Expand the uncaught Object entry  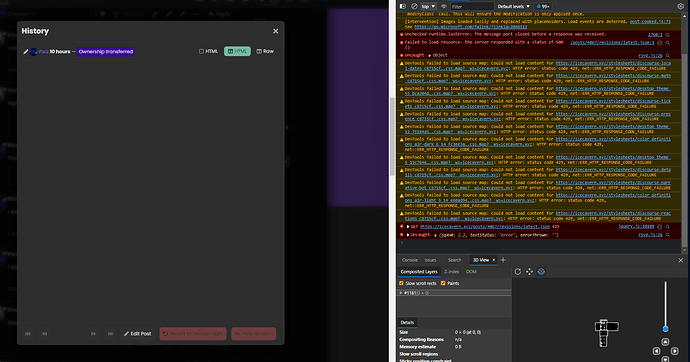pyautogui.click(x=429, y=55)
